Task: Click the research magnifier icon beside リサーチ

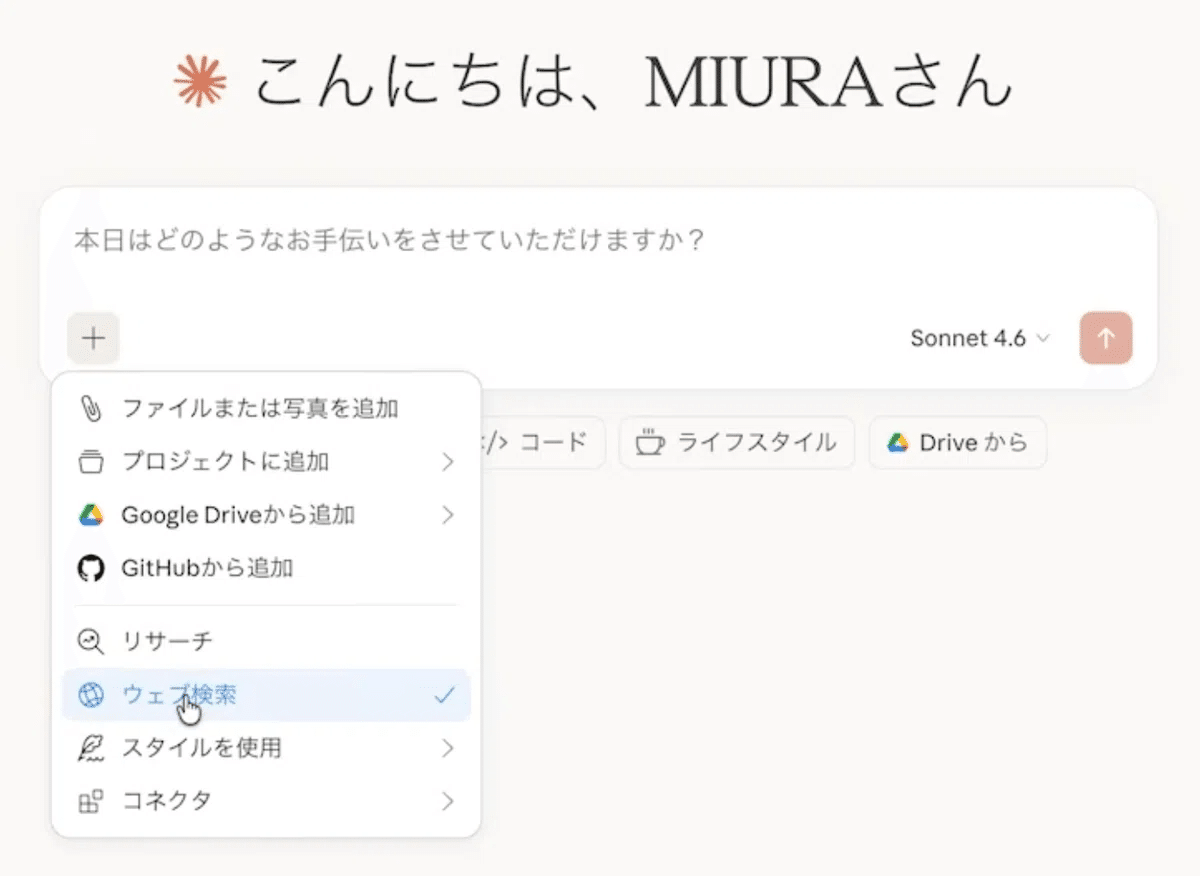Action: coord(91,641)
